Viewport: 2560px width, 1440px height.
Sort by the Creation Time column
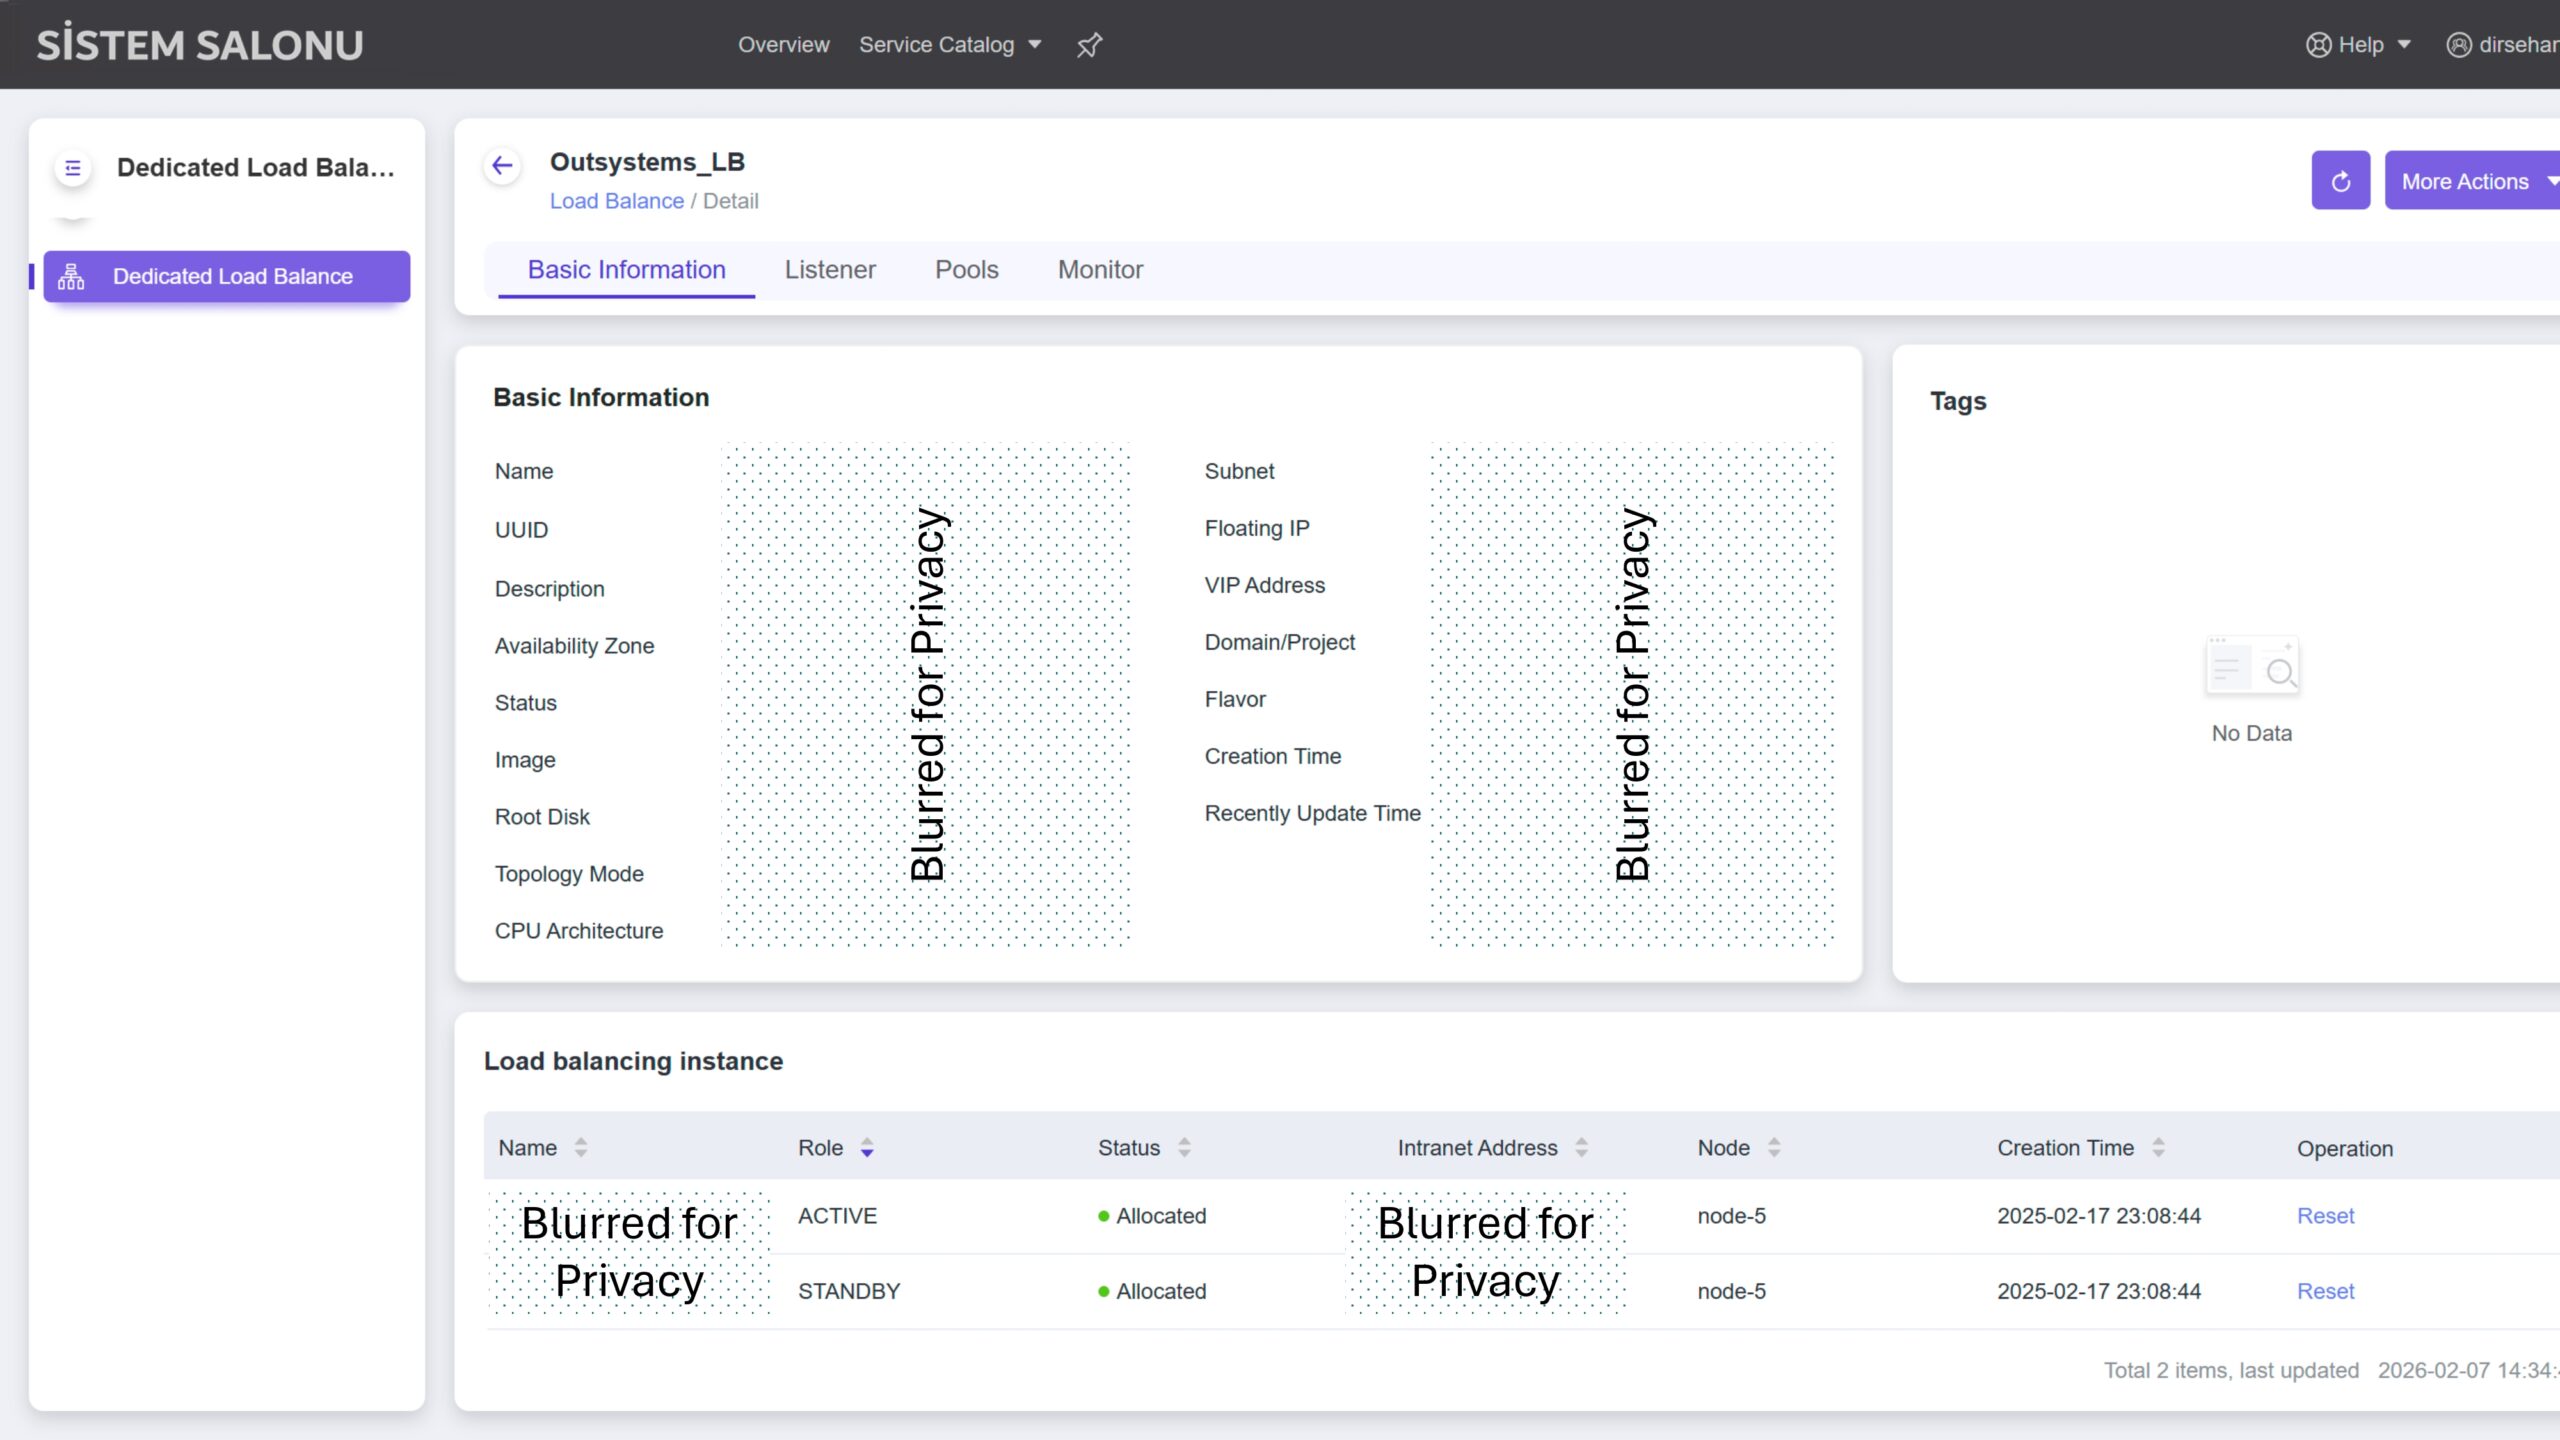point(2158,1148)
